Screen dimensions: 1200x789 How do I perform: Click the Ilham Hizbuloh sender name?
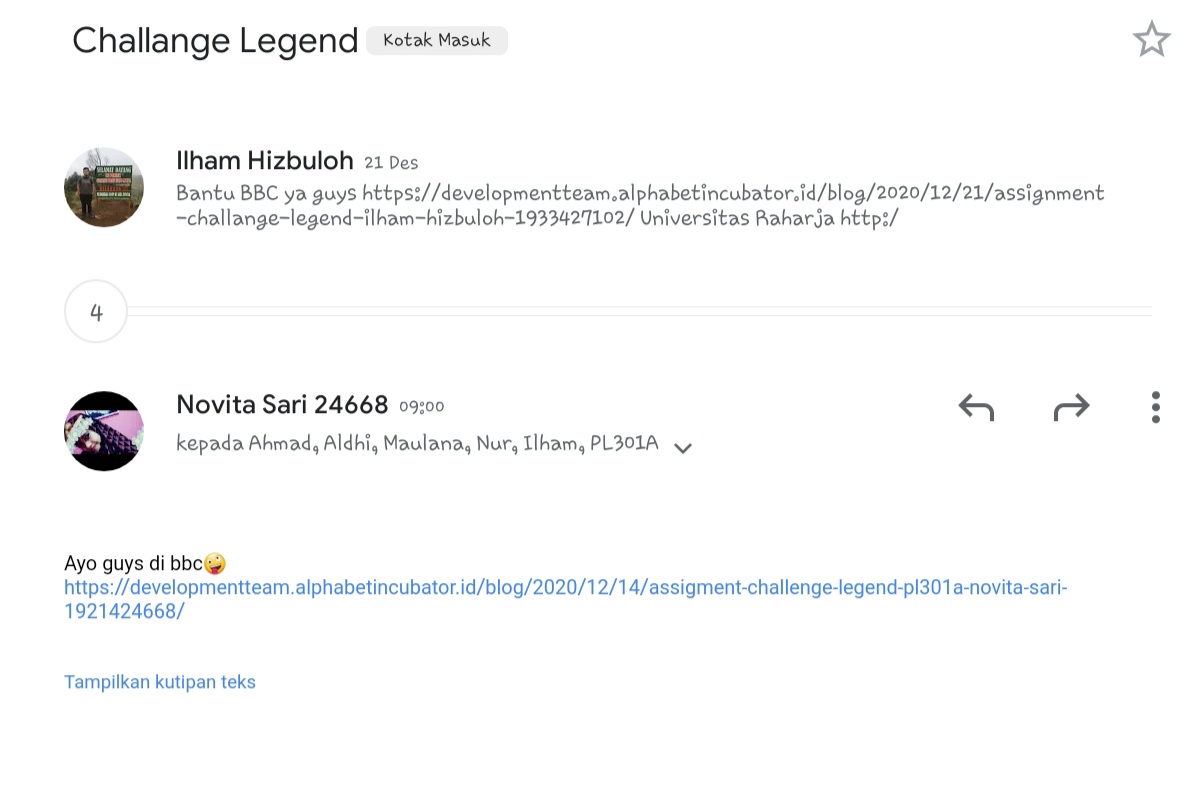pos(265,160)
